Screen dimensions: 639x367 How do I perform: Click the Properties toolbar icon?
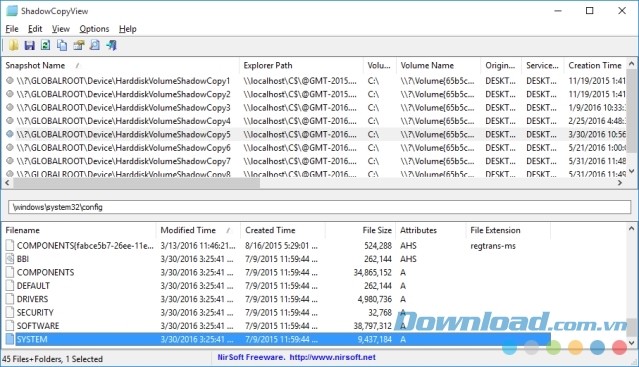[x=79, y=45]
